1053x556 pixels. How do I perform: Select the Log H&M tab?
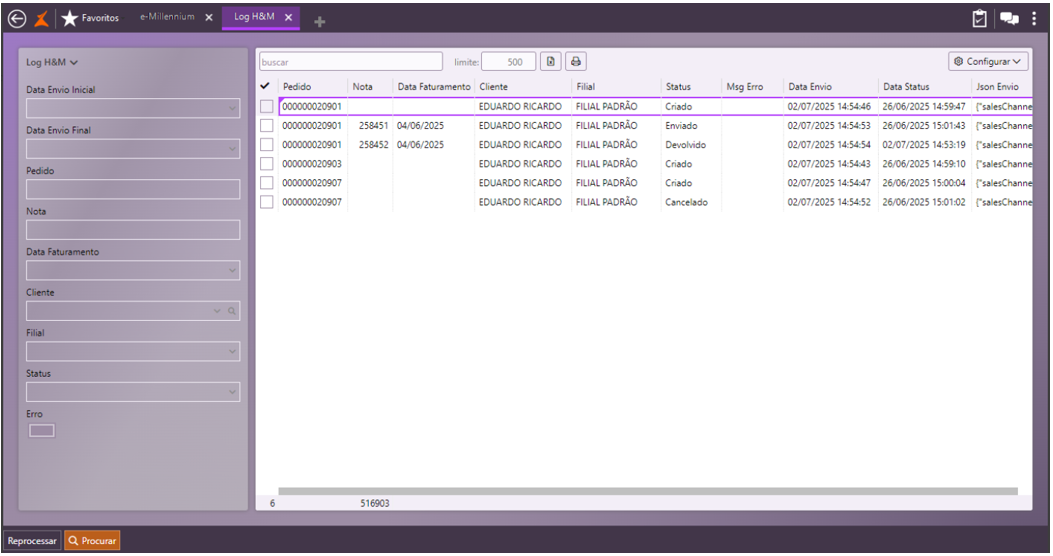pos(254,17)
